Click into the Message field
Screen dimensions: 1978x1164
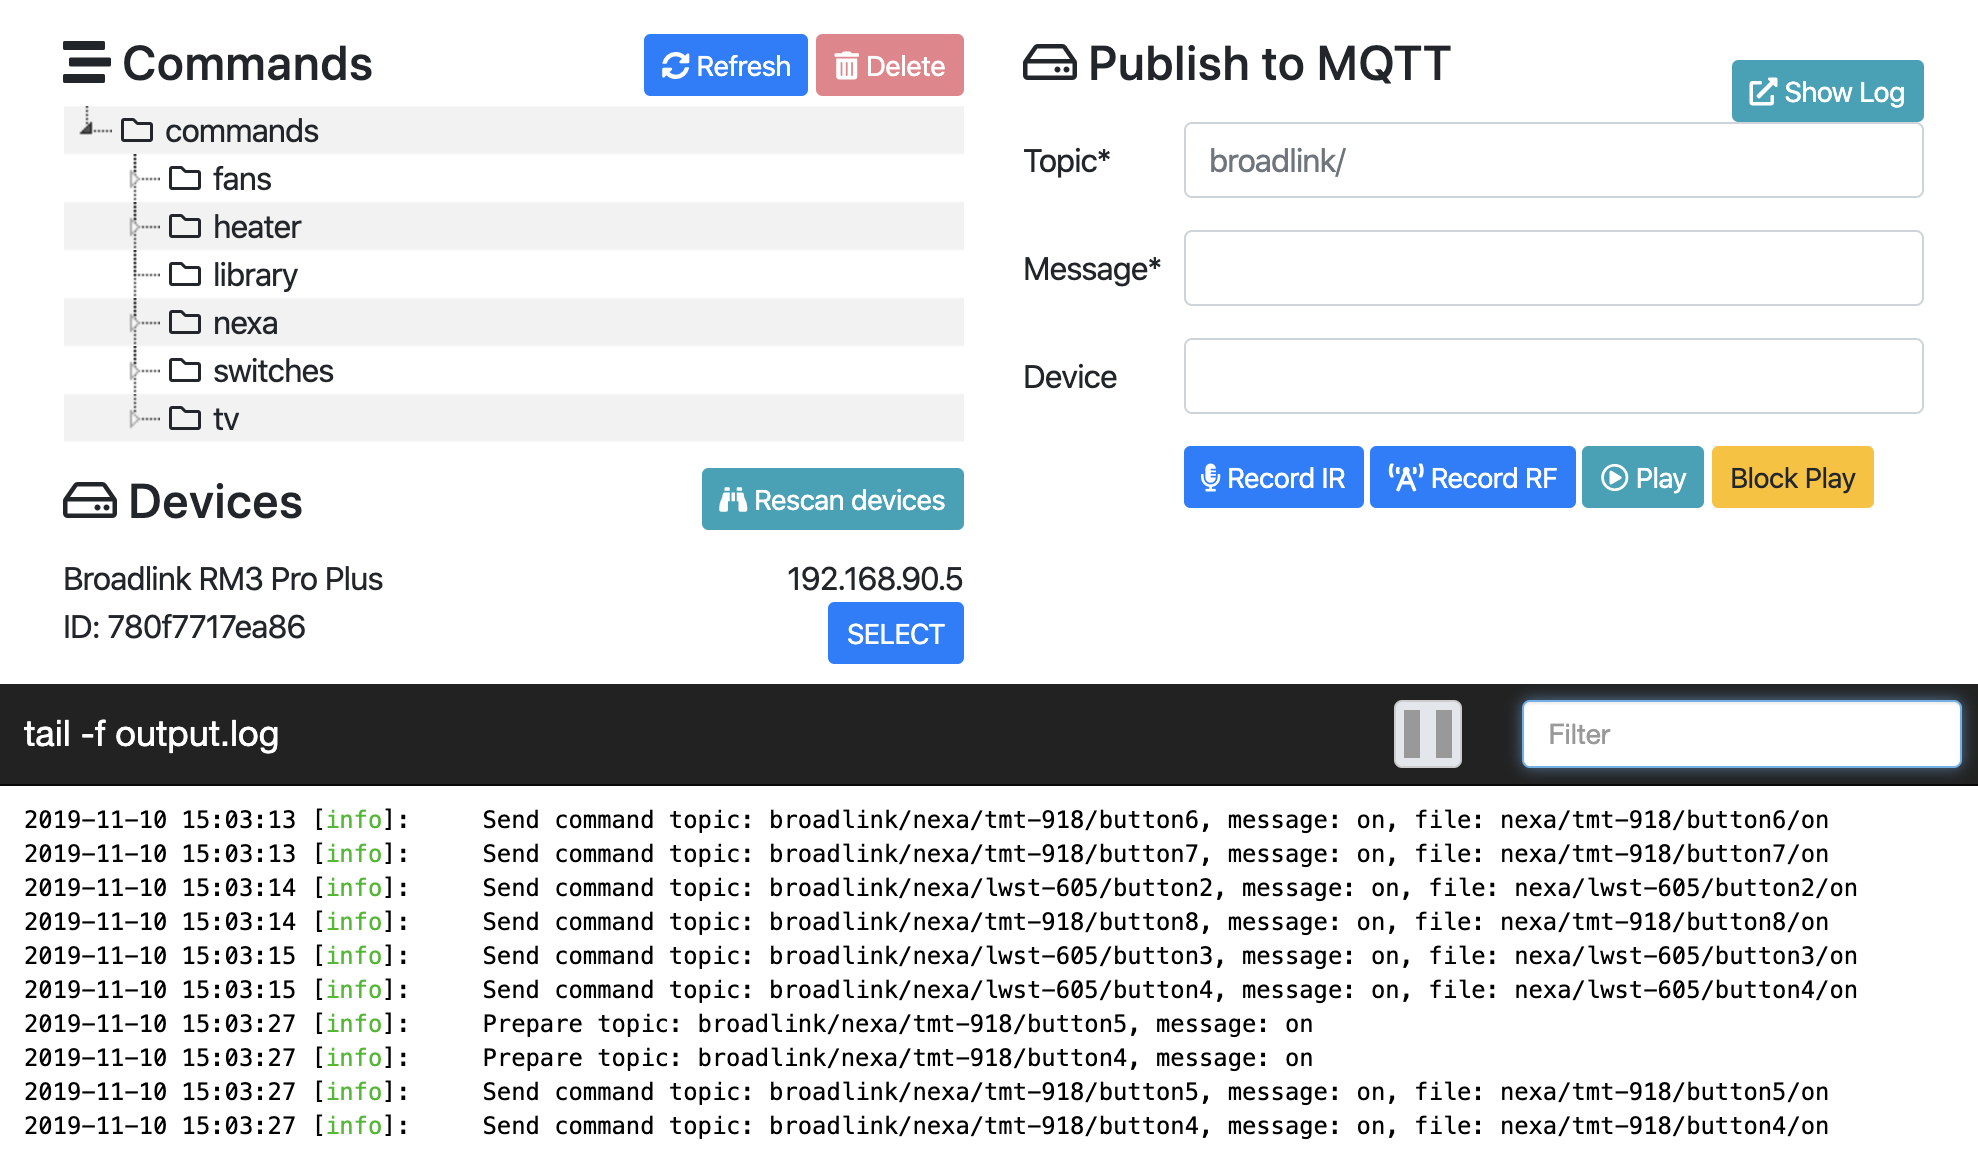pyautogui.click(x=1552, y=269)
